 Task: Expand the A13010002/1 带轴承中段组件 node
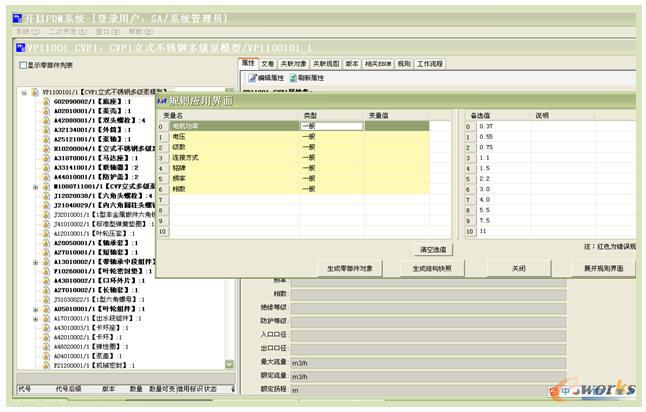click(36, 261)
